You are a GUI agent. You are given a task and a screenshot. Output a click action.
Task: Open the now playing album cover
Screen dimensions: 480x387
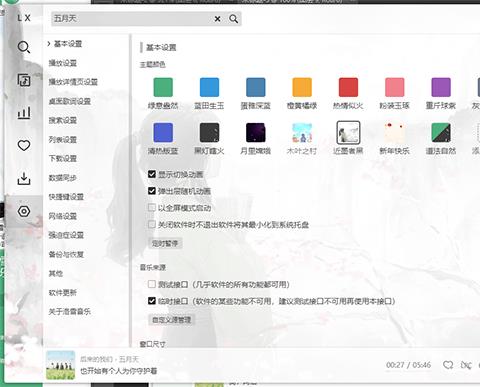(x=60, y=365)
